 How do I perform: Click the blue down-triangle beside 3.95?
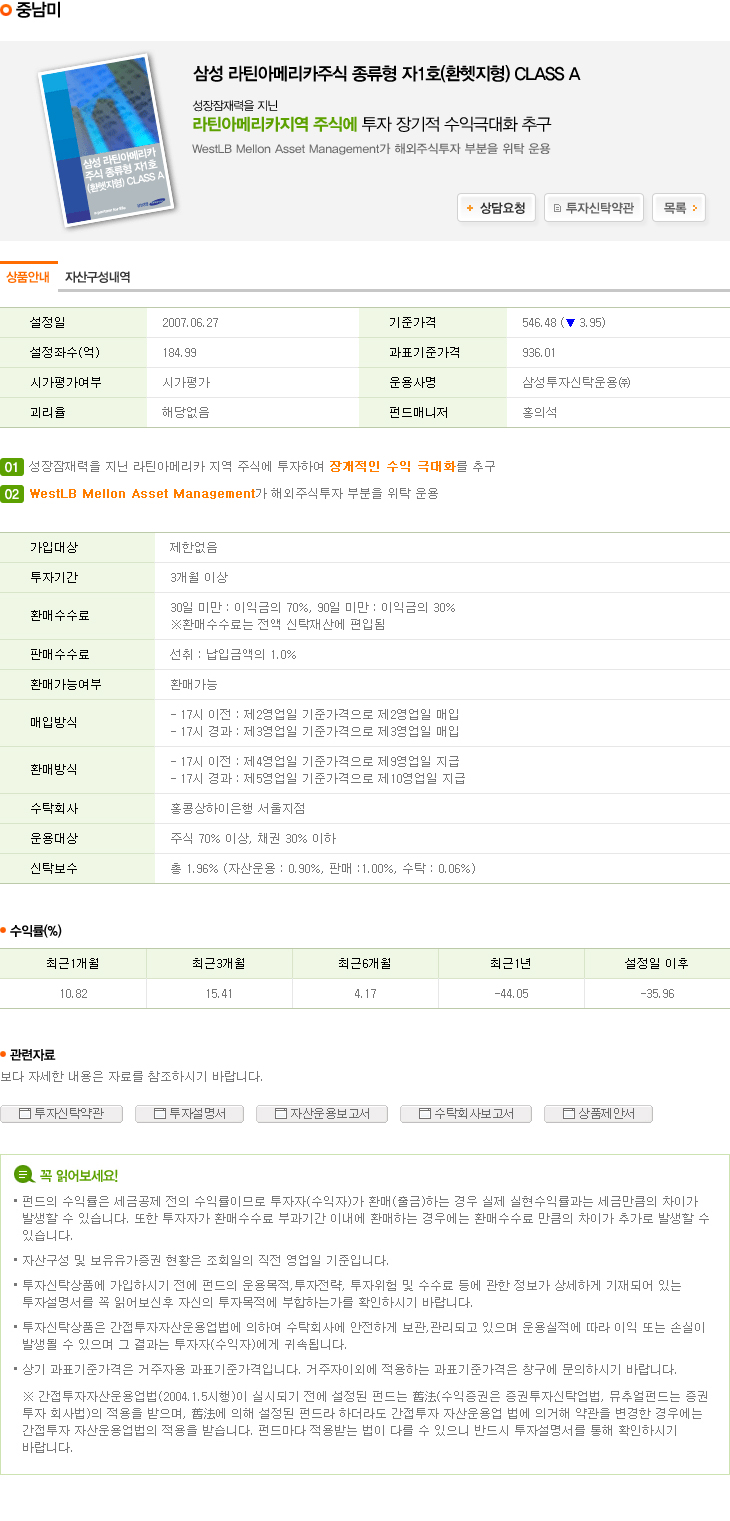(569, 323)
